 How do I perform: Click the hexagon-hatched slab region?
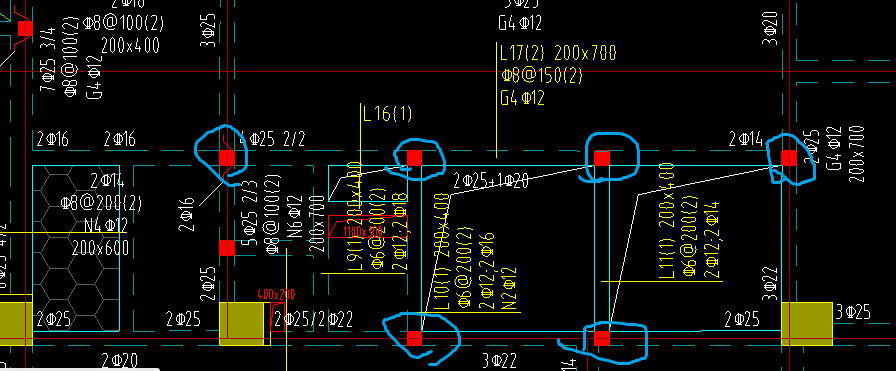pos(76,248)
